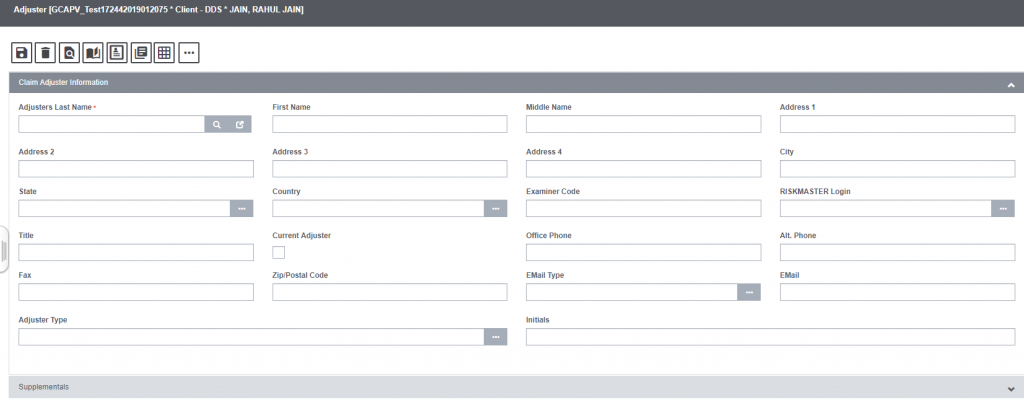The image size is (1024, 400).
Task: Click the First Name input field
Action: (389, 124)
